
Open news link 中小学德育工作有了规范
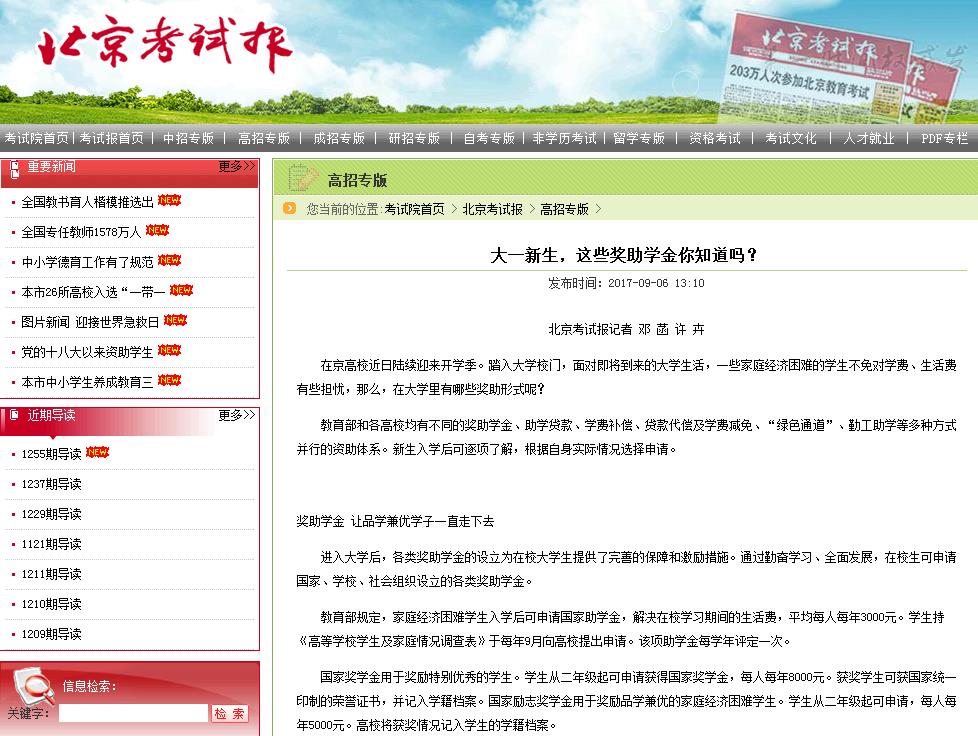pyautogui.click(x=88, y=262)
